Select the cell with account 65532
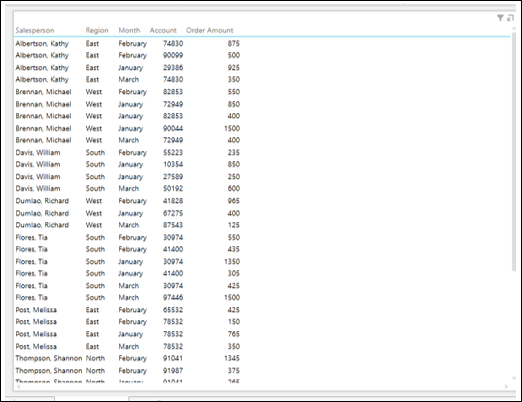 173,310
